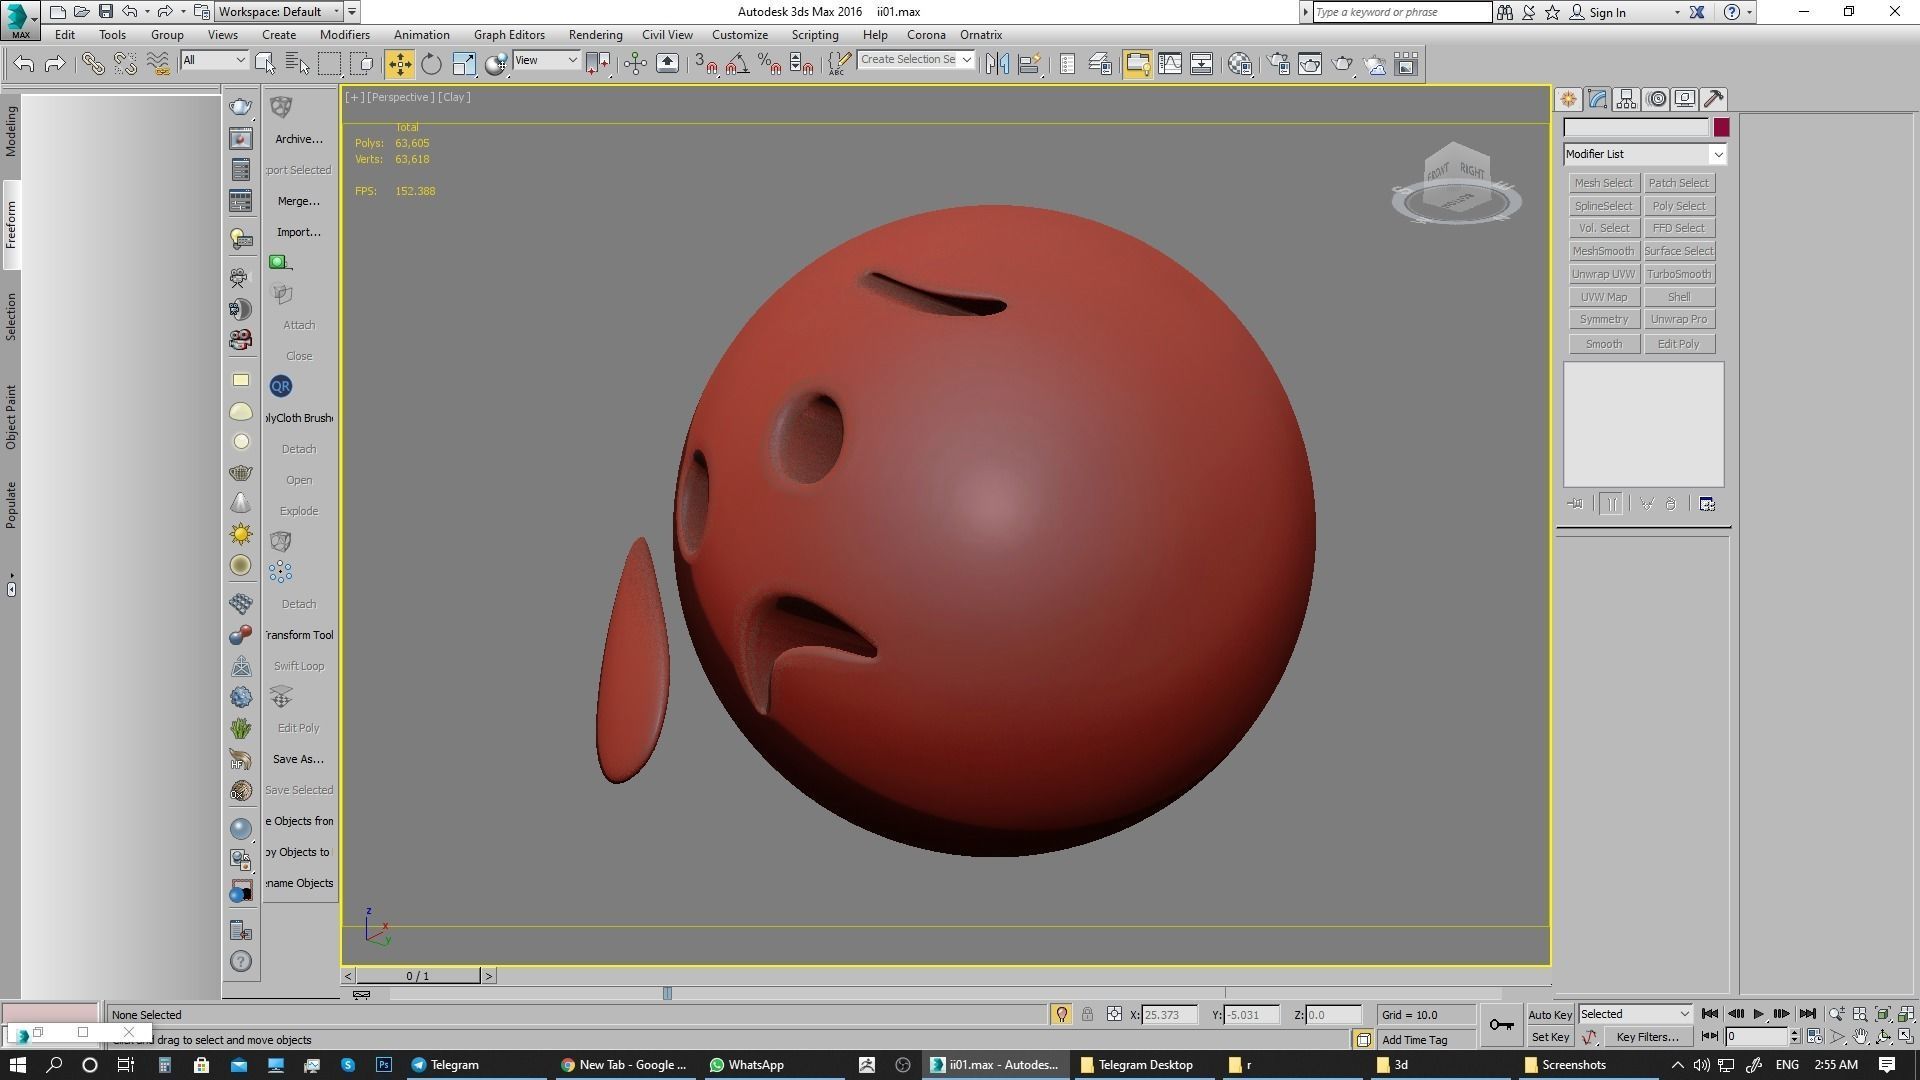Click Save As... in side panel
Screen dimensions: 1920x1080
pyautogui.click(x=299, y=759)
